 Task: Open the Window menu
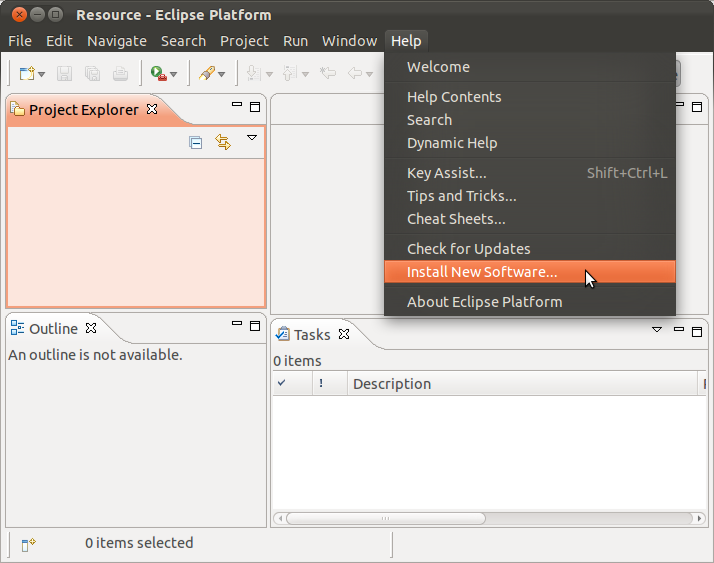[x=350, y=41]
